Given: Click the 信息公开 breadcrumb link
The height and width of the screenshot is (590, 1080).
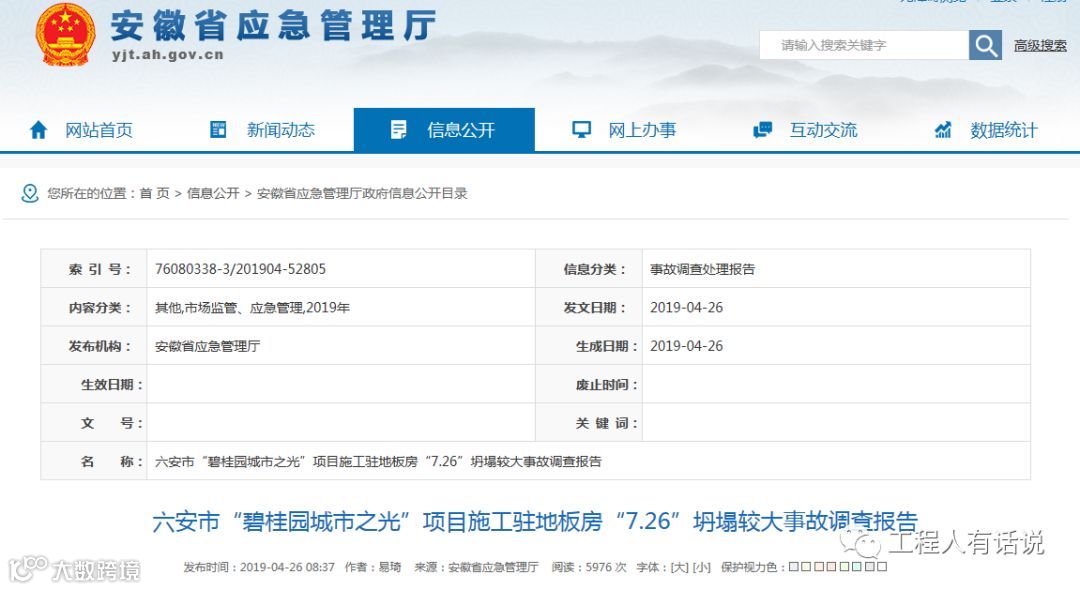Looking at the screenshot, I should pos(213,193).
